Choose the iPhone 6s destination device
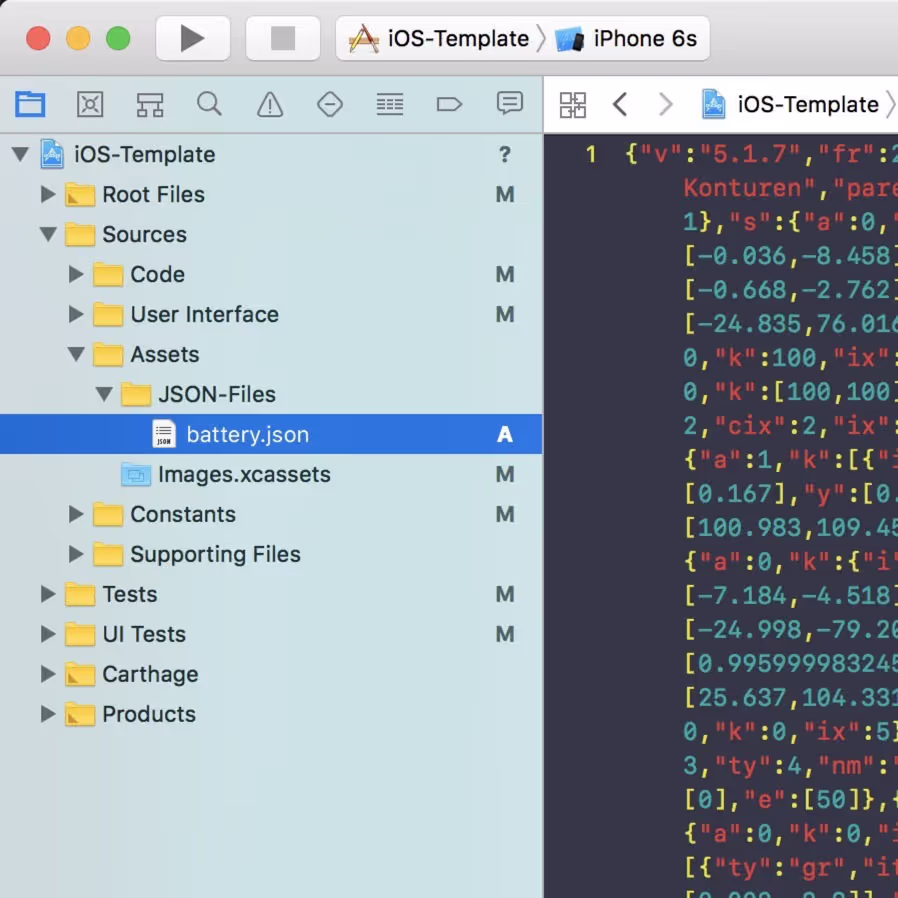The height and width of the screenshot is (898, 898). pyautogui.click(x=626, y=38)
